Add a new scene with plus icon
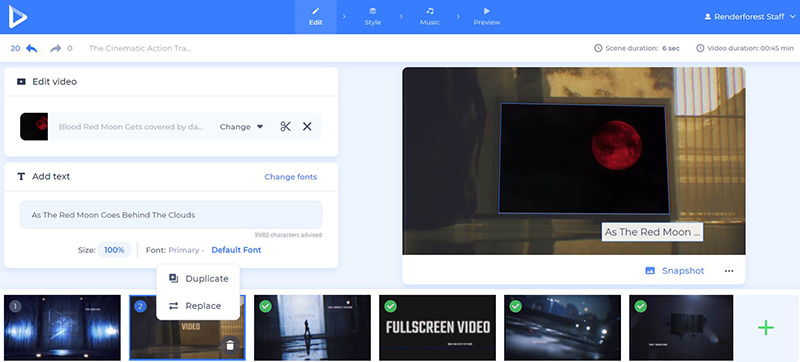This screenshot has width=800, height=362. [x=766, y=327]
